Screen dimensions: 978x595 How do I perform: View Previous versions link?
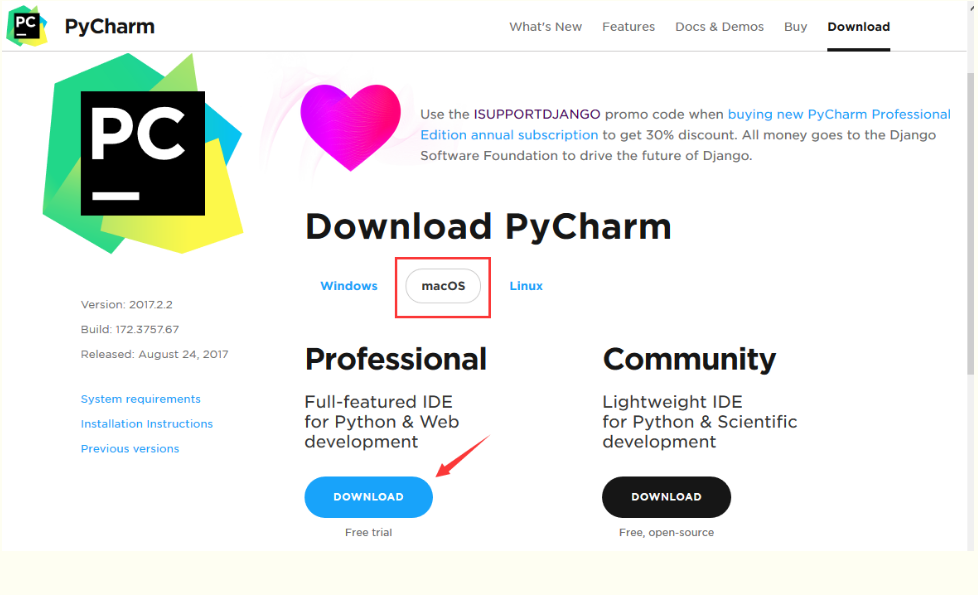point(130,449)
